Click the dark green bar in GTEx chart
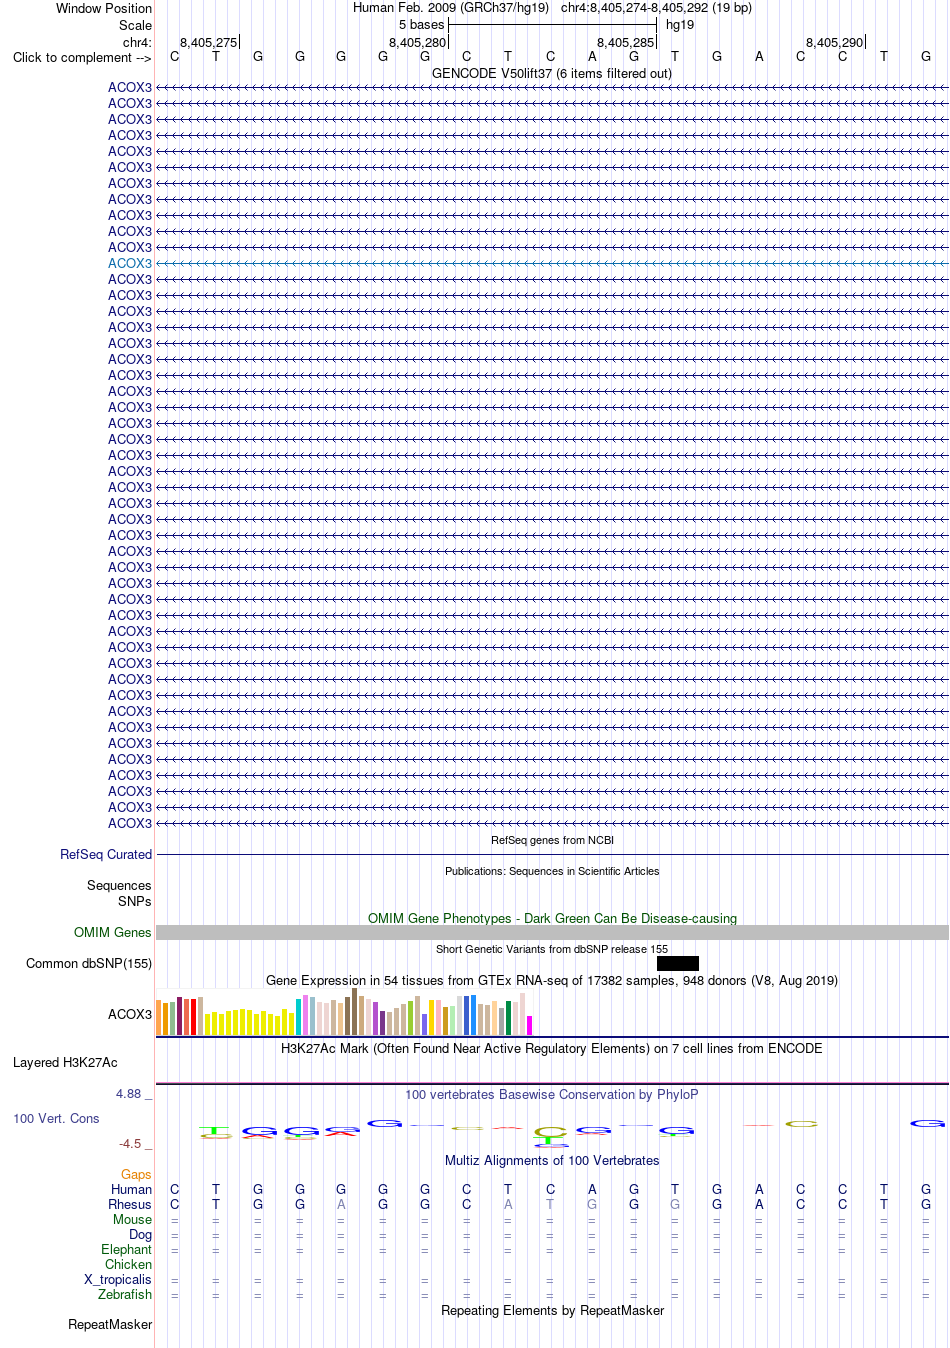This screenshot has height=1348, width=950. 509,1017
